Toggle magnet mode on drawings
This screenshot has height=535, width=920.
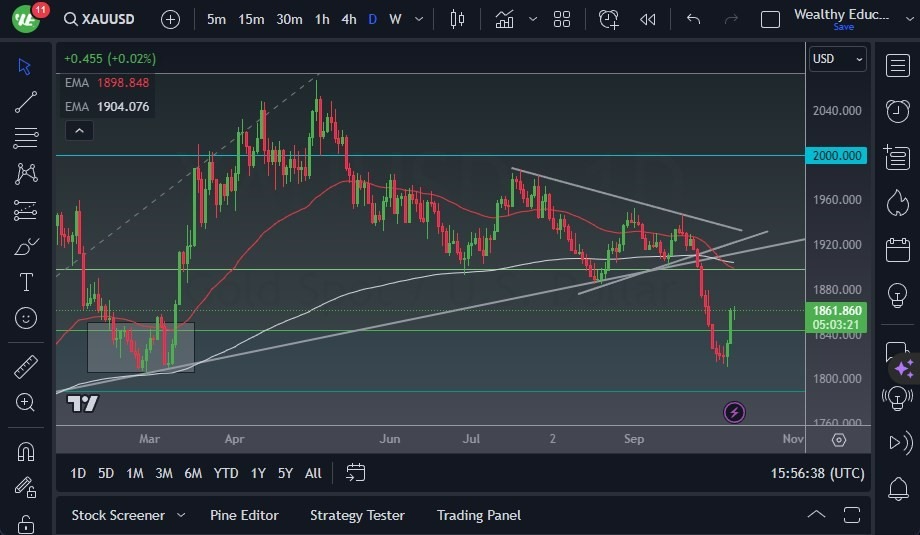point(26,452)
